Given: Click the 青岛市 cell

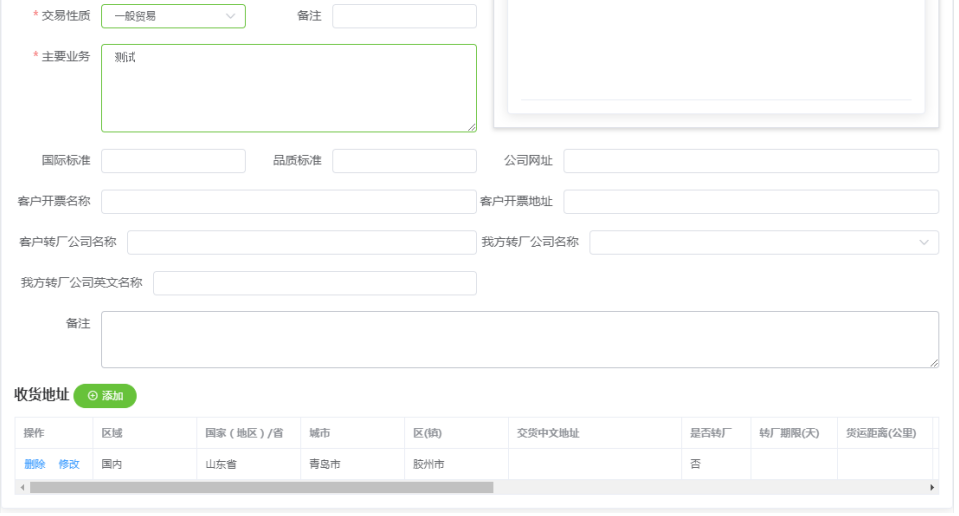Looking at the screenshot, I should [353, 464].
